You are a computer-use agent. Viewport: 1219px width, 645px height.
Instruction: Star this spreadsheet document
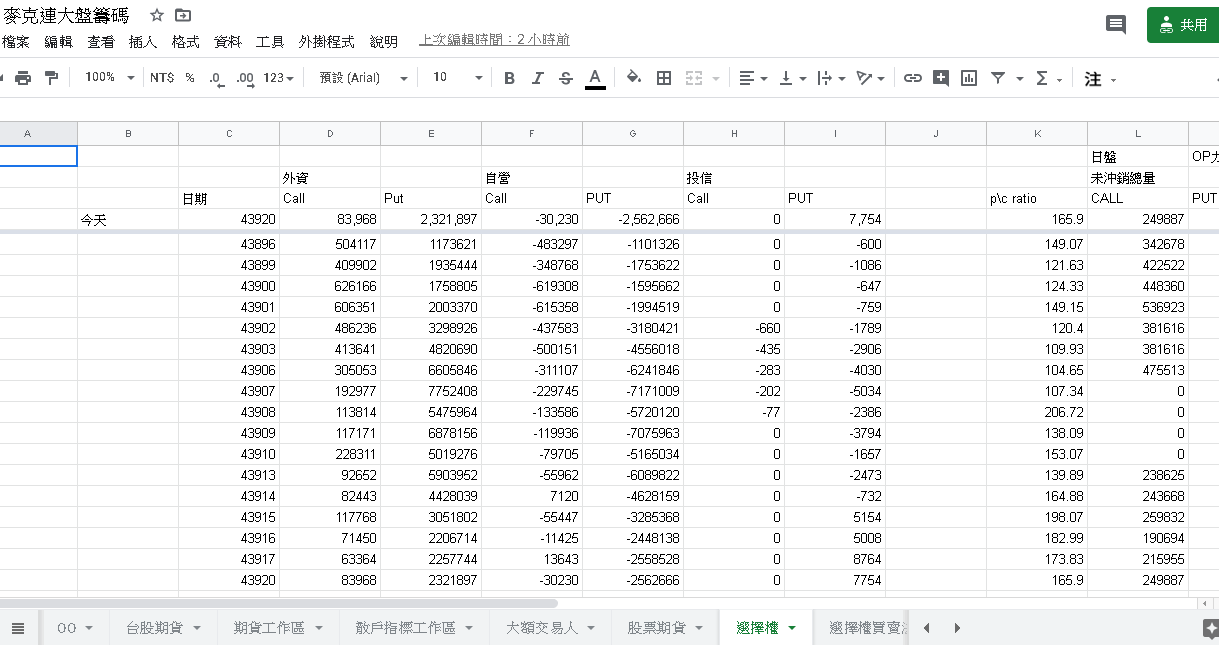click(x=156, y=16)
